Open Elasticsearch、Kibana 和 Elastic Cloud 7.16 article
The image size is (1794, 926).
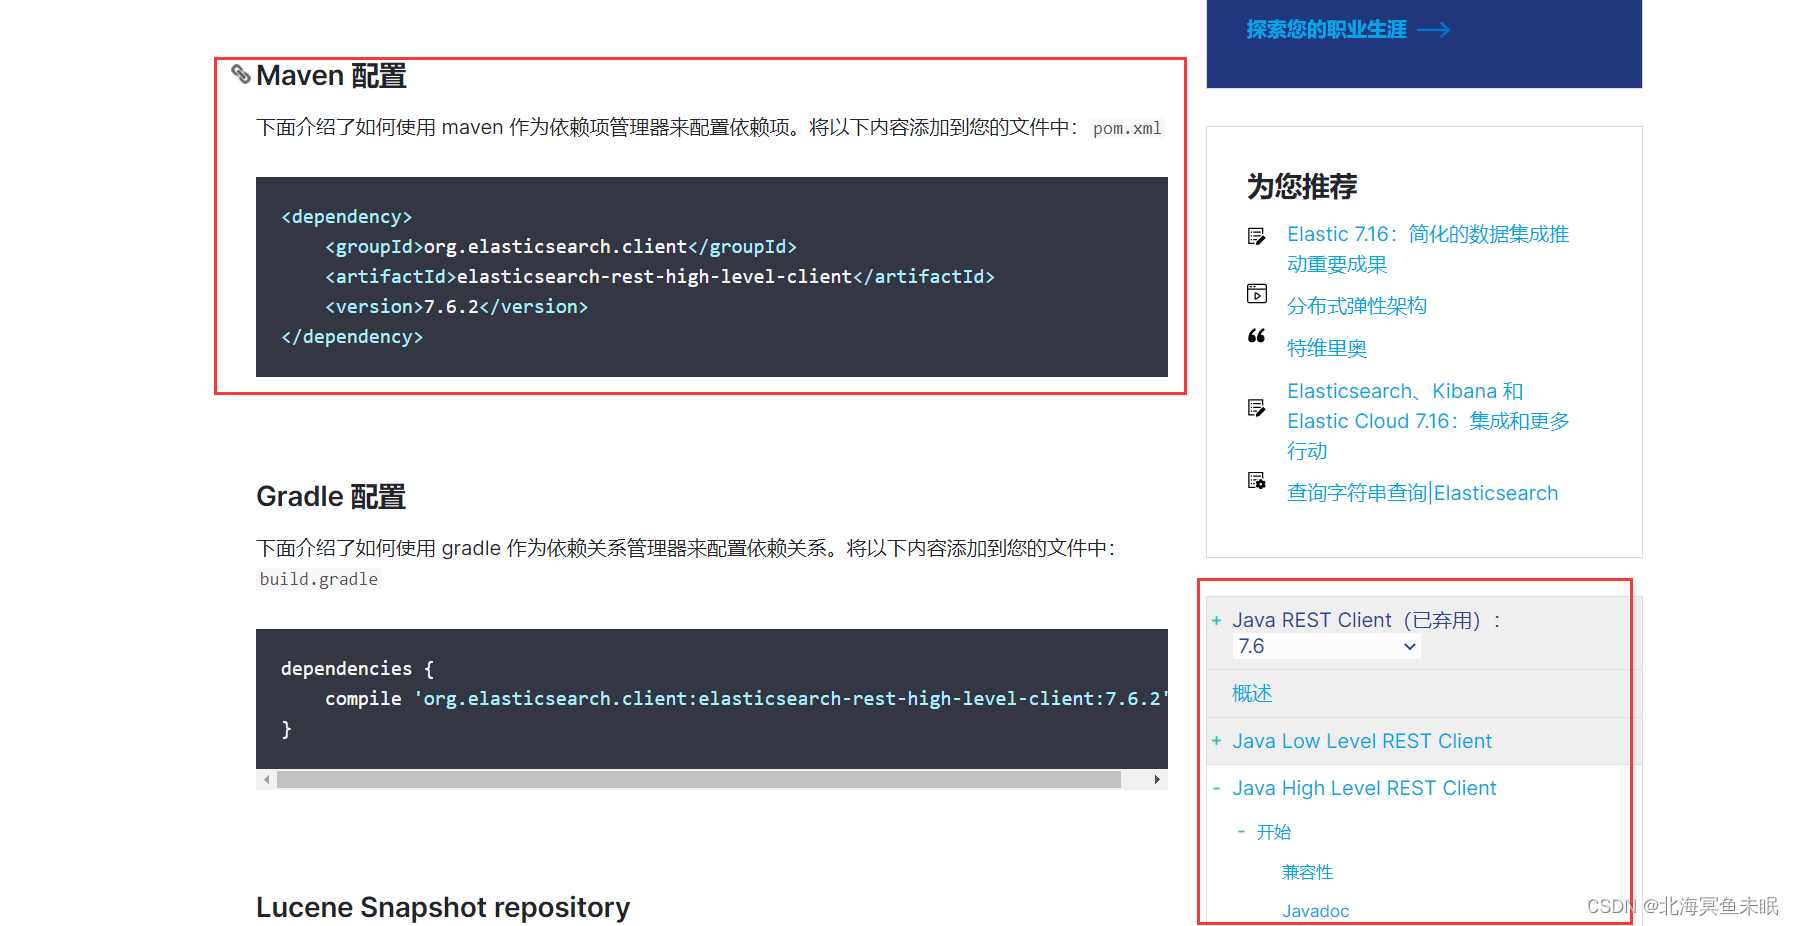pyautogui.click(x=1428, y=421)
